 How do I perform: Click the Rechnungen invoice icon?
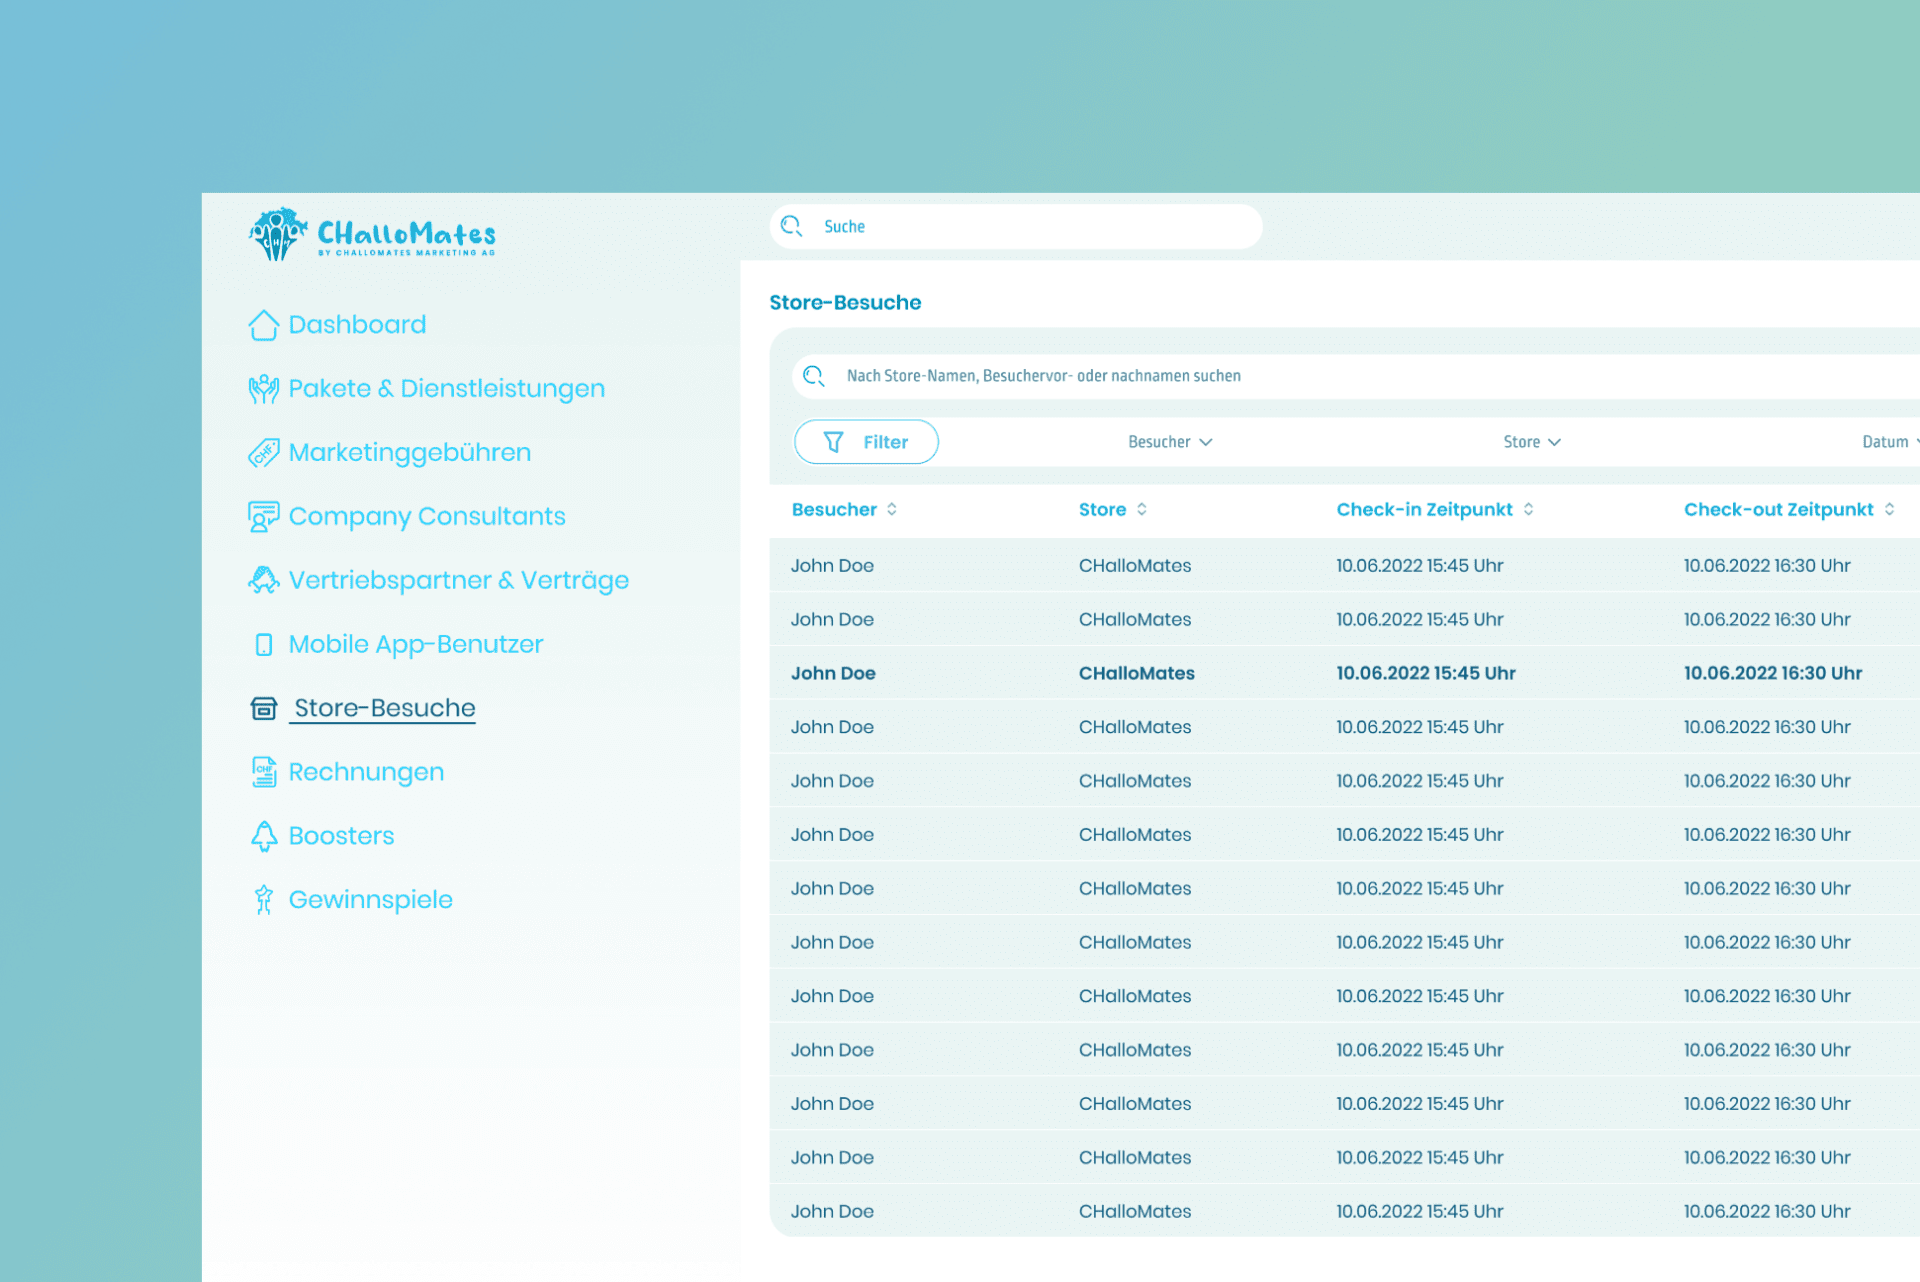263,772
